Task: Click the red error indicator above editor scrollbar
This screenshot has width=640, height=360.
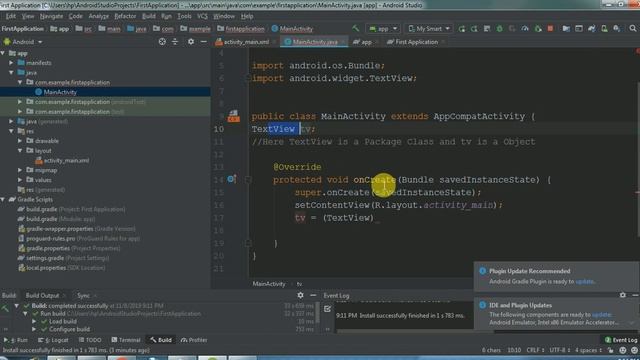Action: point(637,51)
